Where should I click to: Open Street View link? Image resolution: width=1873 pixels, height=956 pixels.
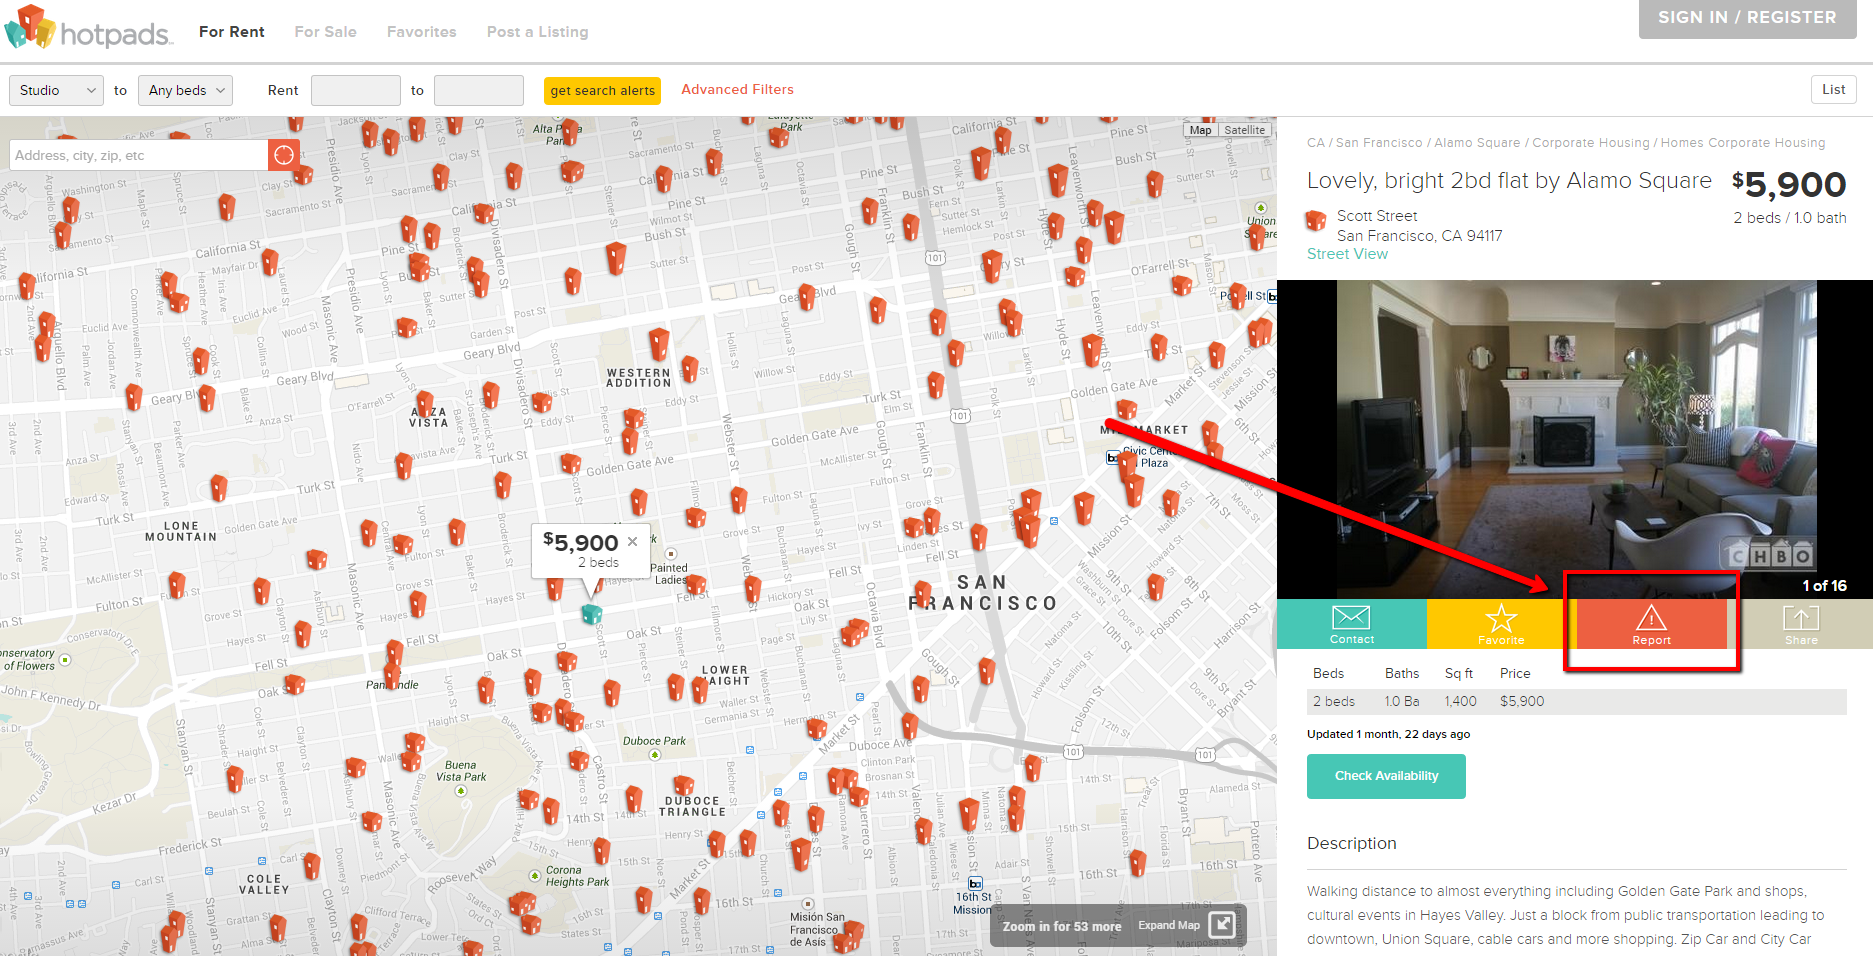pos(1347,254)
